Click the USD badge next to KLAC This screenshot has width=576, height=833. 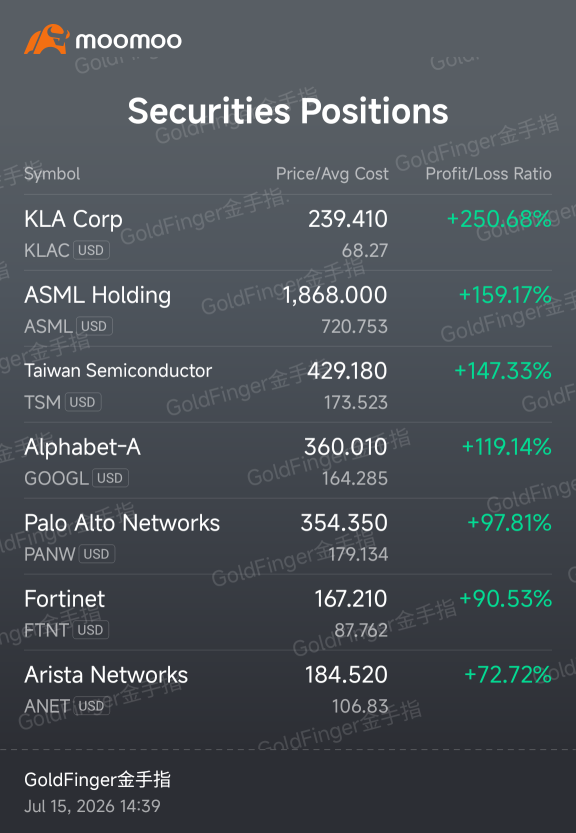(x=91, y=250)
